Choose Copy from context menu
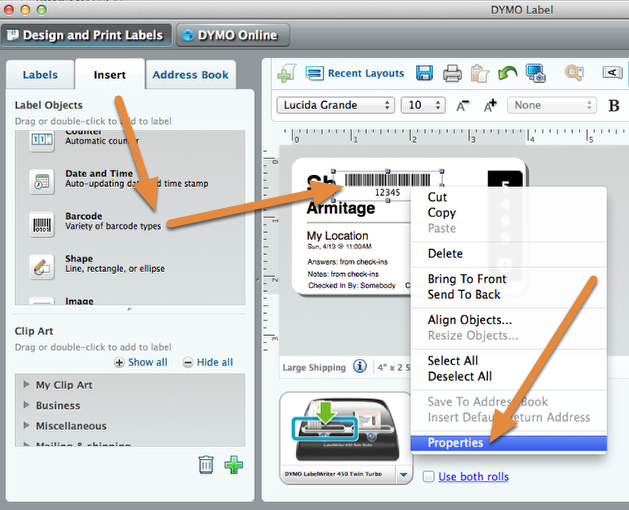The image size is (629, 510). [509, 213]
